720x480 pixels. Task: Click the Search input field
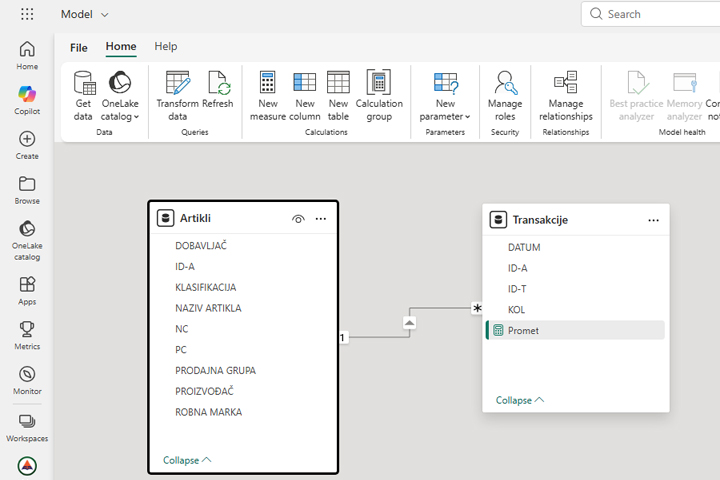655,14
